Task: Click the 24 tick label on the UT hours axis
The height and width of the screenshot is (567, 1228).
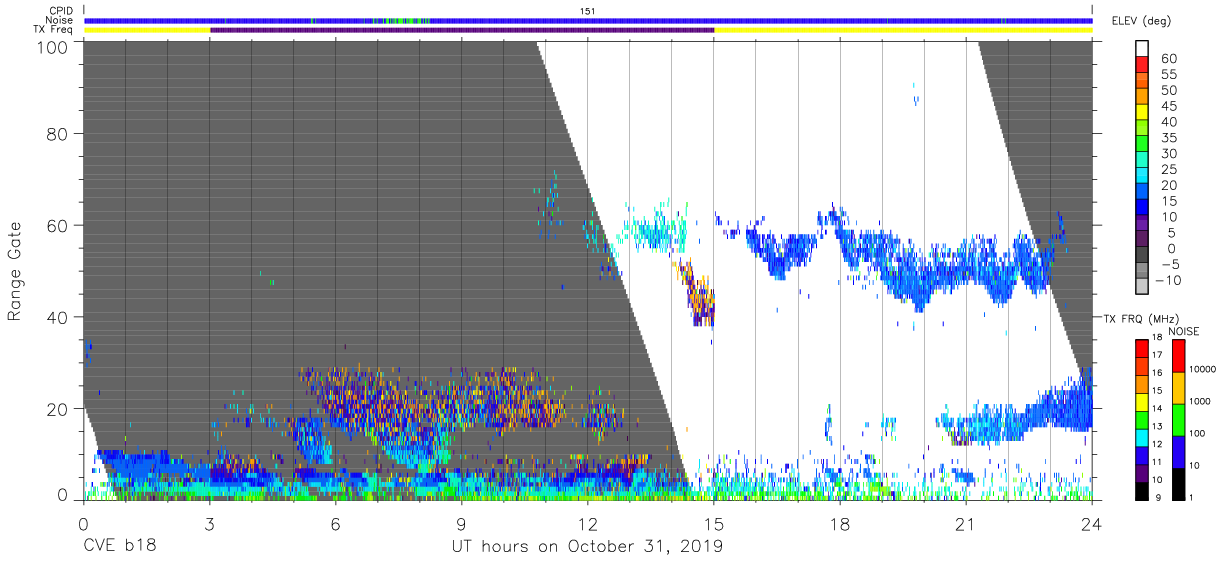Action: point(1092,522)
